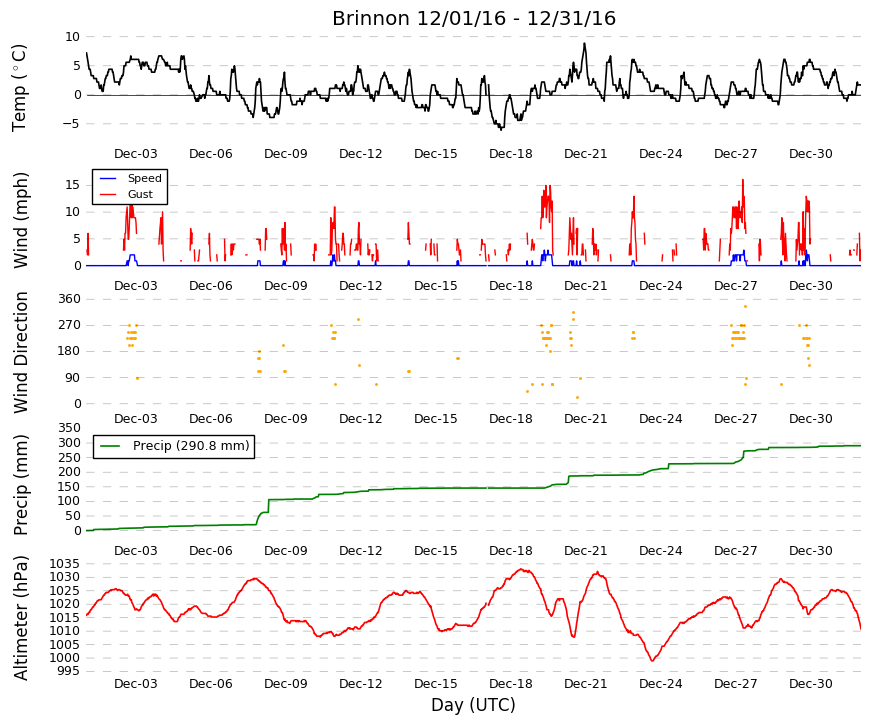Click the Dec-27 tick under precipitation plot
The width and height of the screenshot is (871, 725).
[x=735, y=551]
